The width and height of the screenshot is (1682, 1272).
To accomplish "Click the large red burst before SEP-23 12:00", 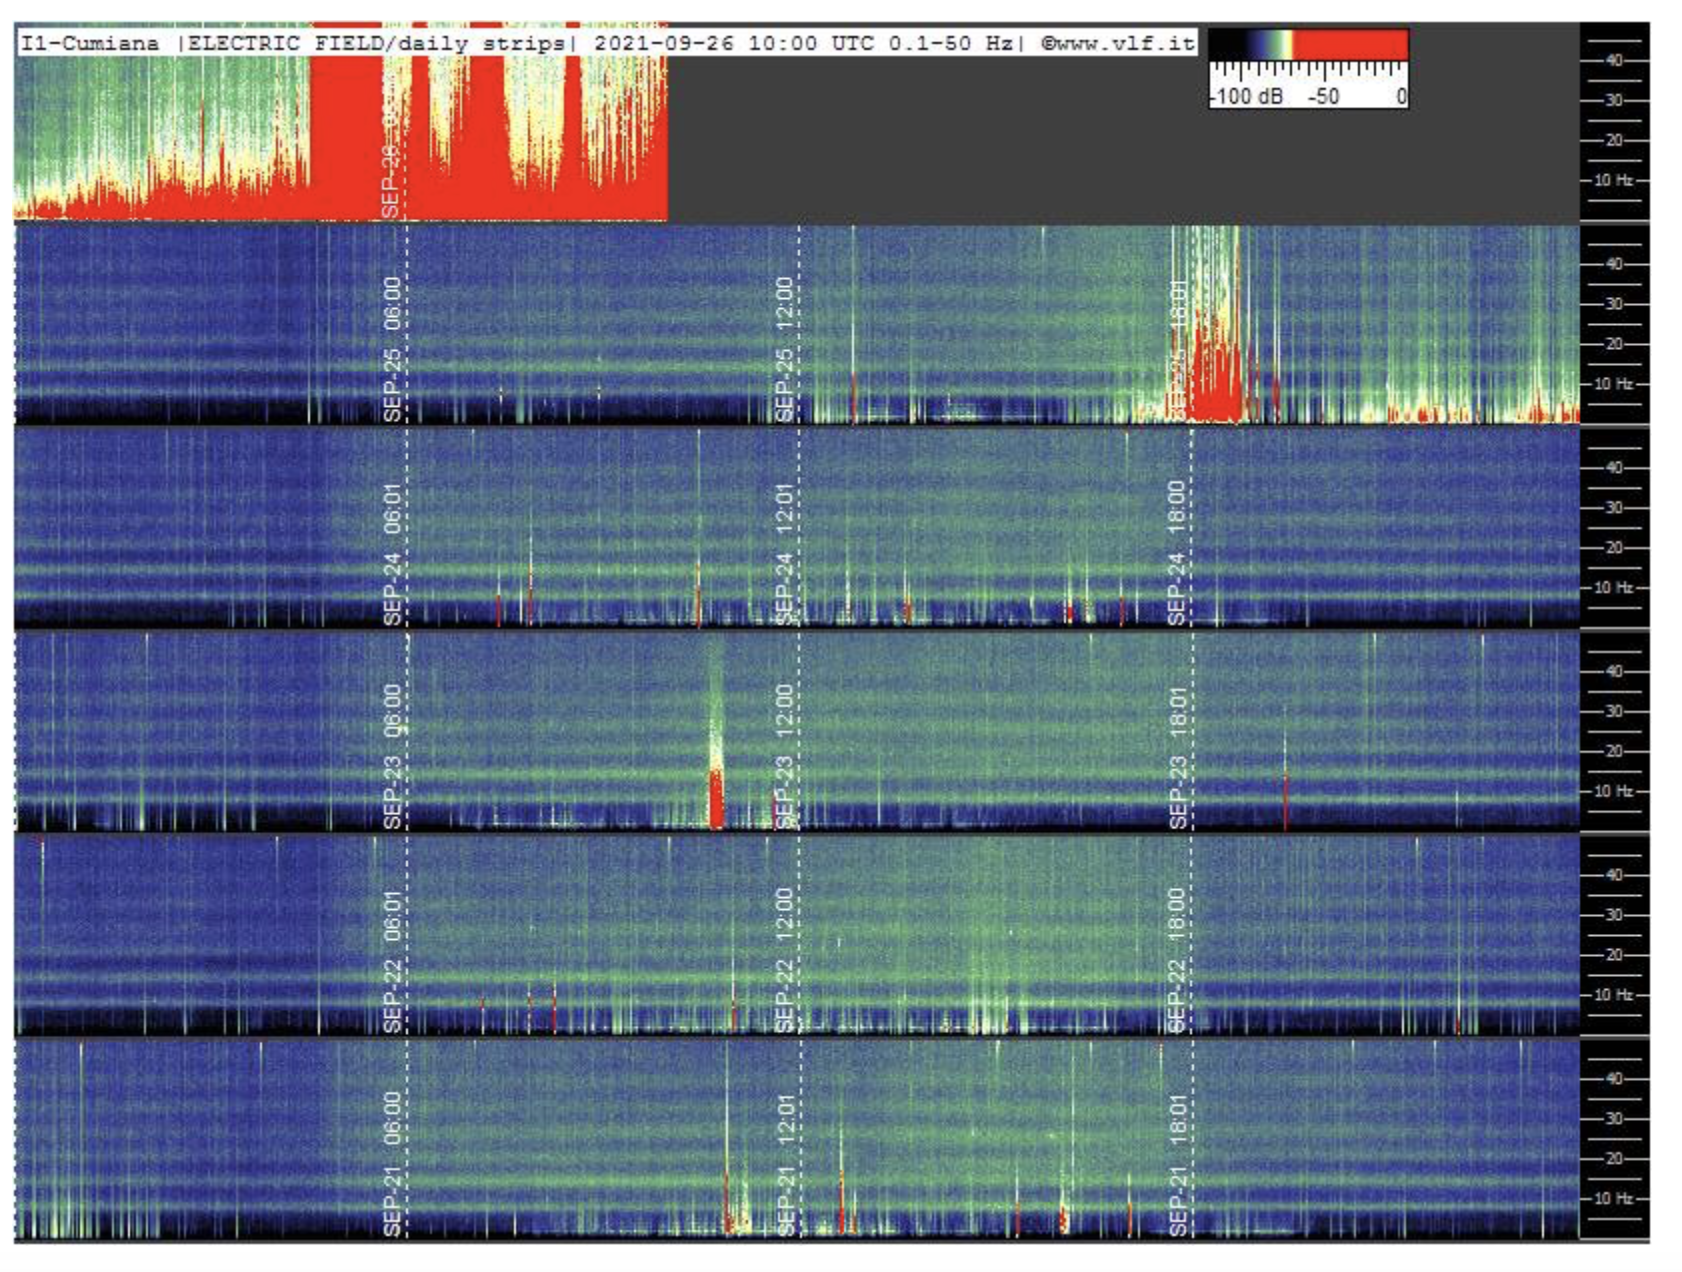I will coord(716,798).
